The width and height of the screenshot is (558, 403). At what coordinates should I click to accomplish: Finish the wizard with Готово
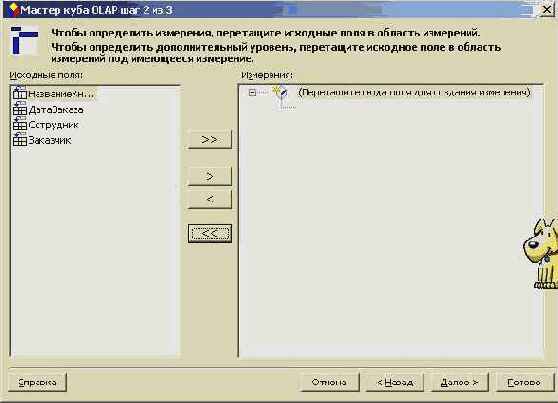pyautogui.click(x=525, y=382)
